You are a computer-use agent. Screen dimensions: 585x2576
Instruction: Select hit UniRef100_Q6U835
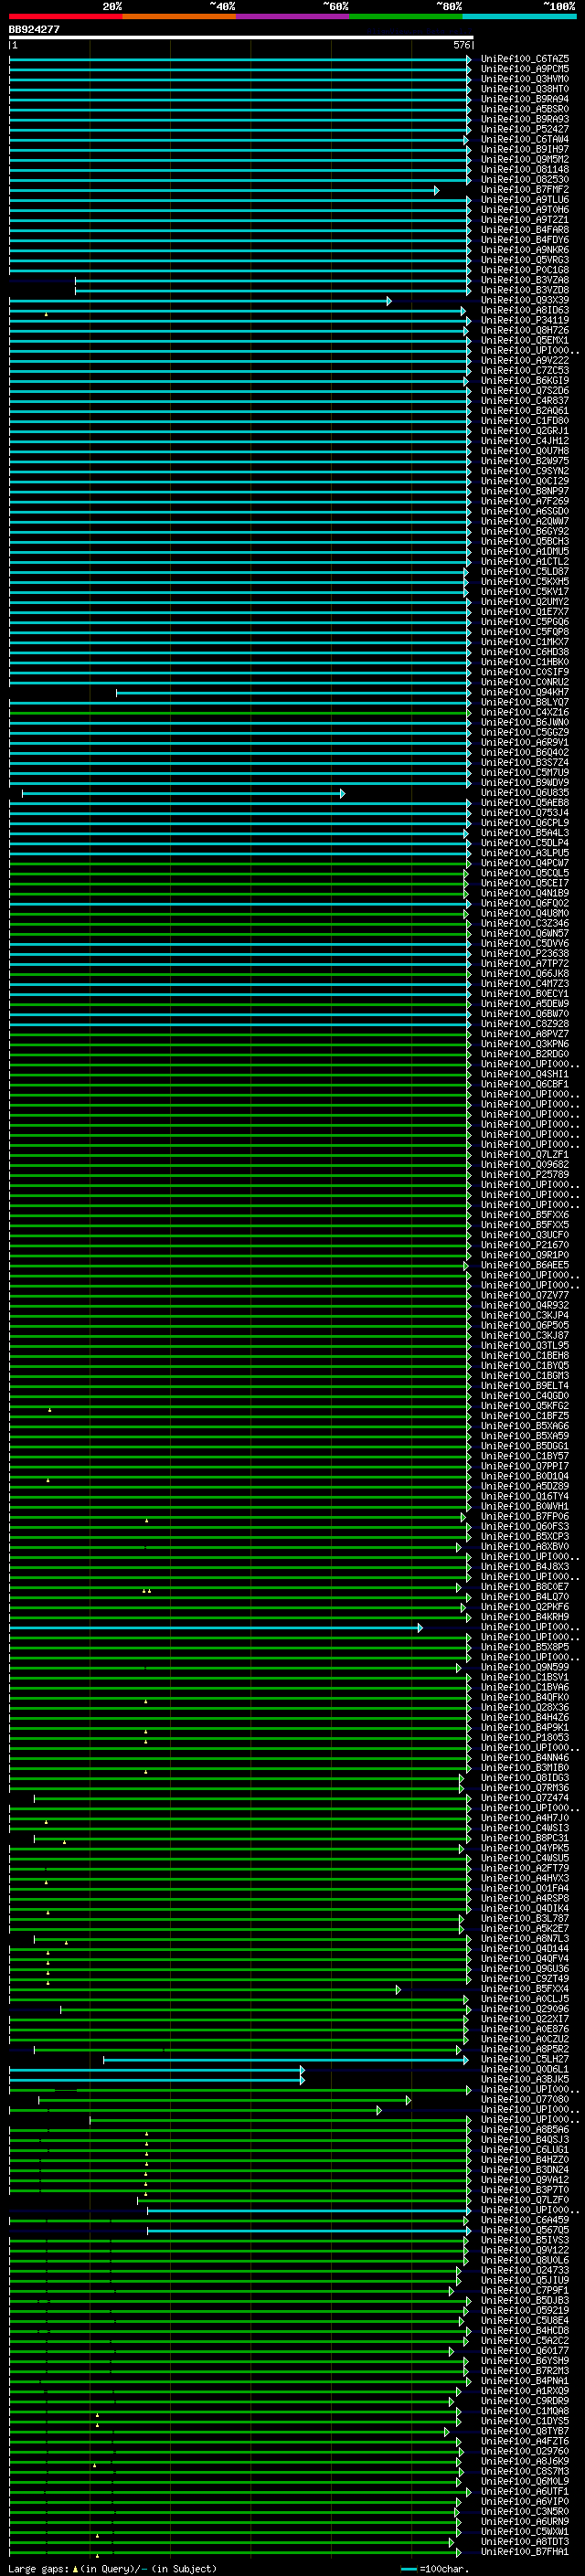click(525, 792)
